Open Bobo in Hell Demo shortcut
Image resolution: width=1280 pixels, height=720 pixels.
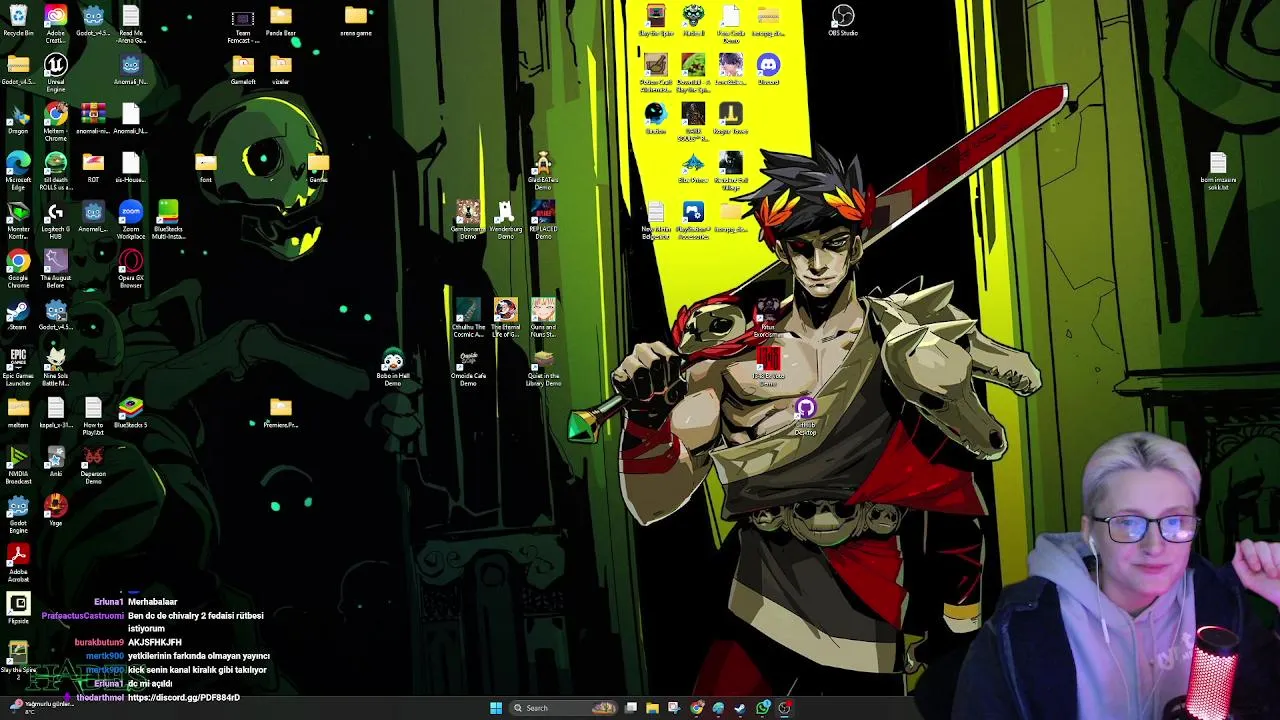pyautogui.click(x=393, y=367)
